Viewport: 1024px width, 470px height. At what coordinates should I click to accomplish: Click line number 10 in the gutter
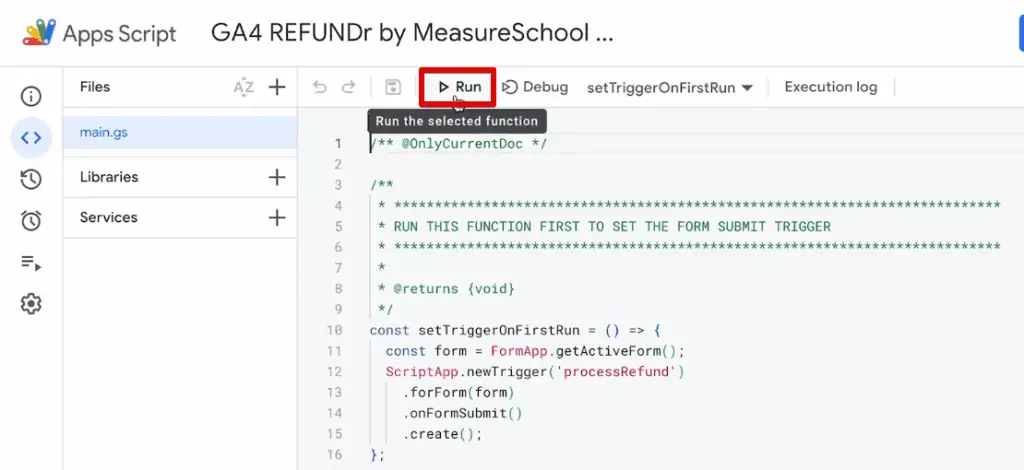tap(334, 330)
